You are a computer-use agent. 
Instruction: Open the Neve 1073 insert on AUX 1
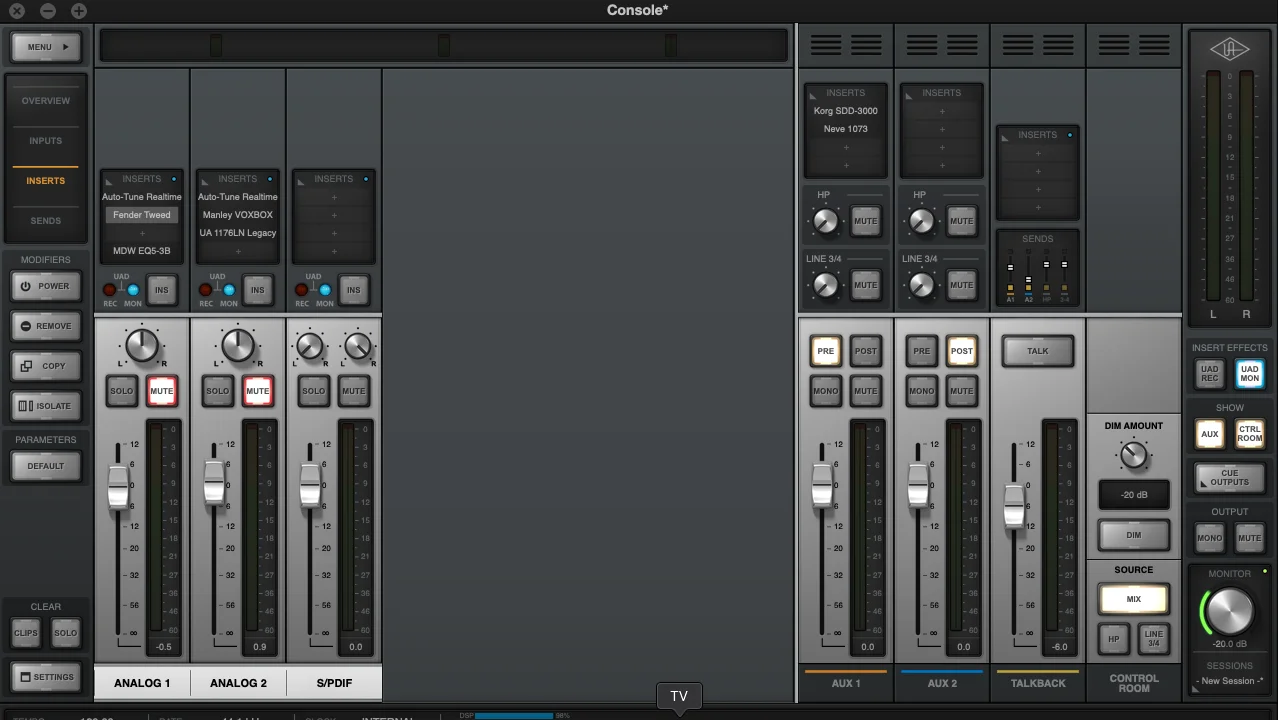(846, 129)
